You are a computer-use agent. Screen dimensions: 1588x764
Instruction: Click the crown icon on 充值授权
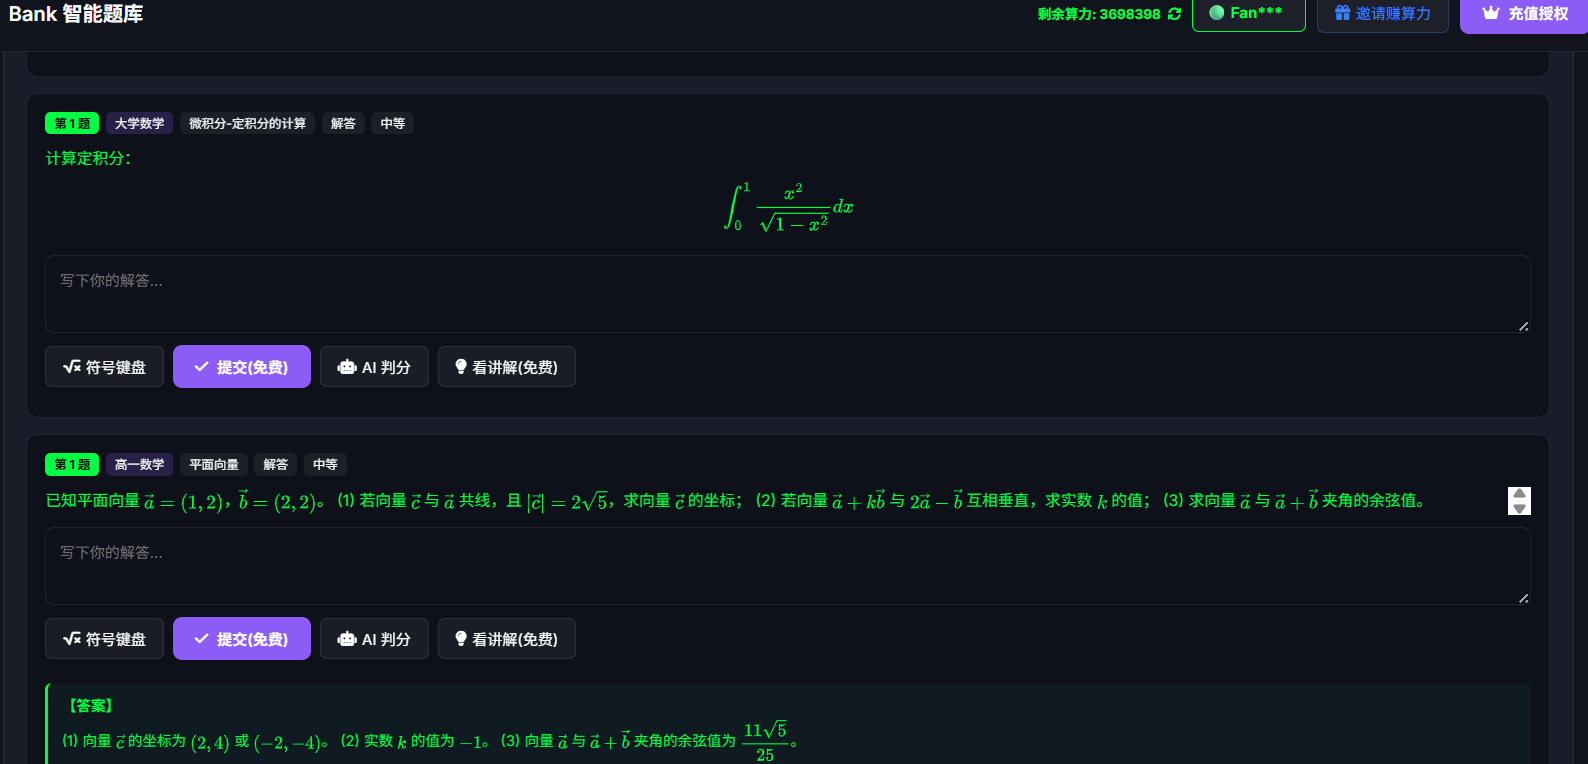coord(1491,13)
